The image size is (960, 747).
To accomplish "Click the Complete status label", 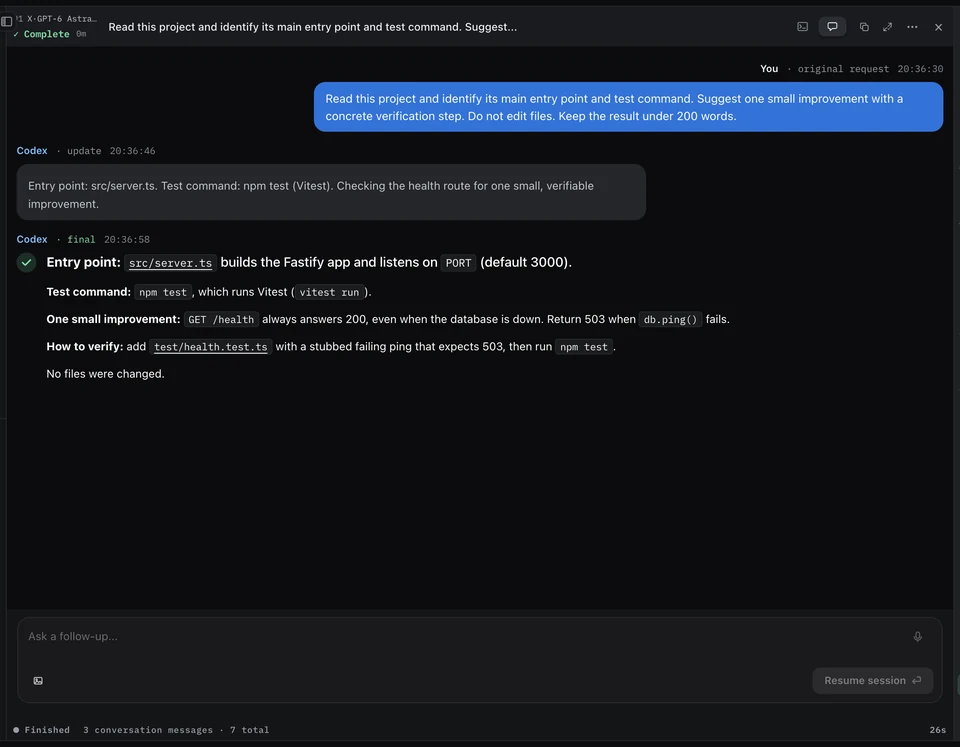I will point(47,34).
